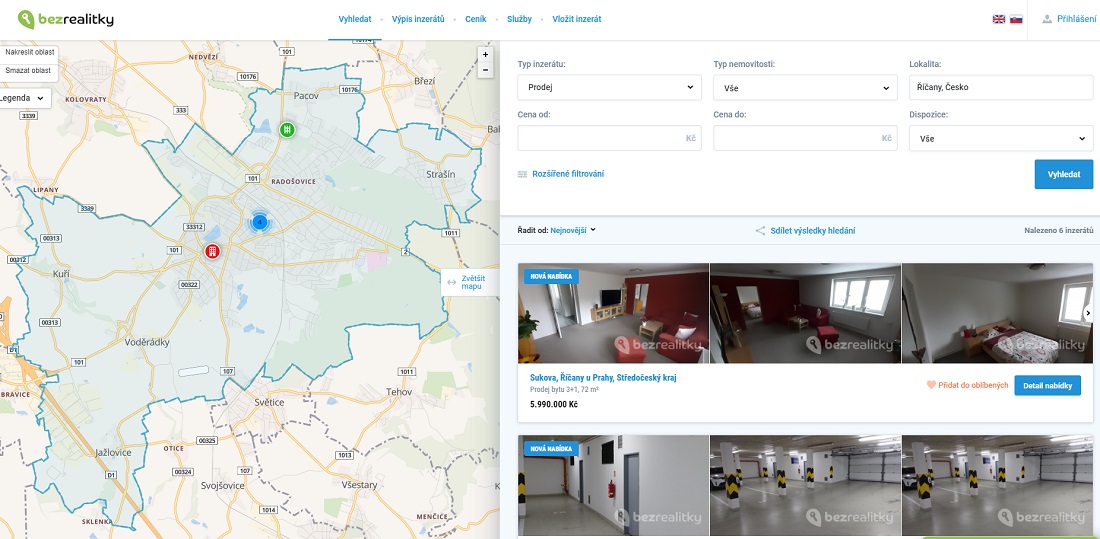Add Sukova listing to favorites
The width and height of the screenshot is (1100, 539).
point(966,385)
